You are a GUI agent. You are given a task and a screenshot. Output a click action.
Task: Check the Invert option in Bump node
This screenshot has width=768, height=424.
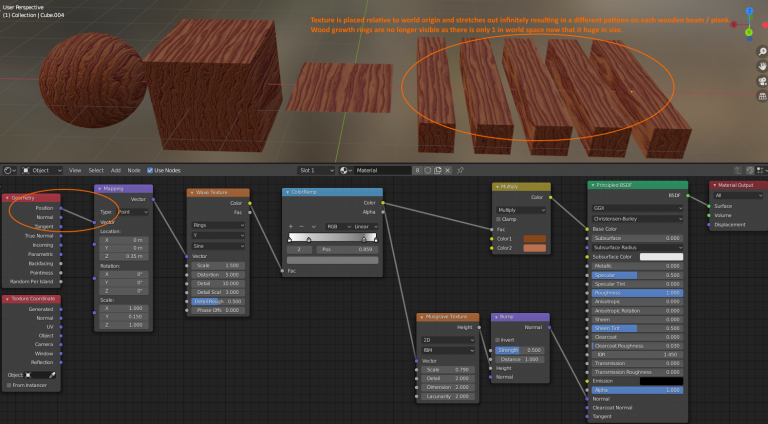[x=497, y=340]
